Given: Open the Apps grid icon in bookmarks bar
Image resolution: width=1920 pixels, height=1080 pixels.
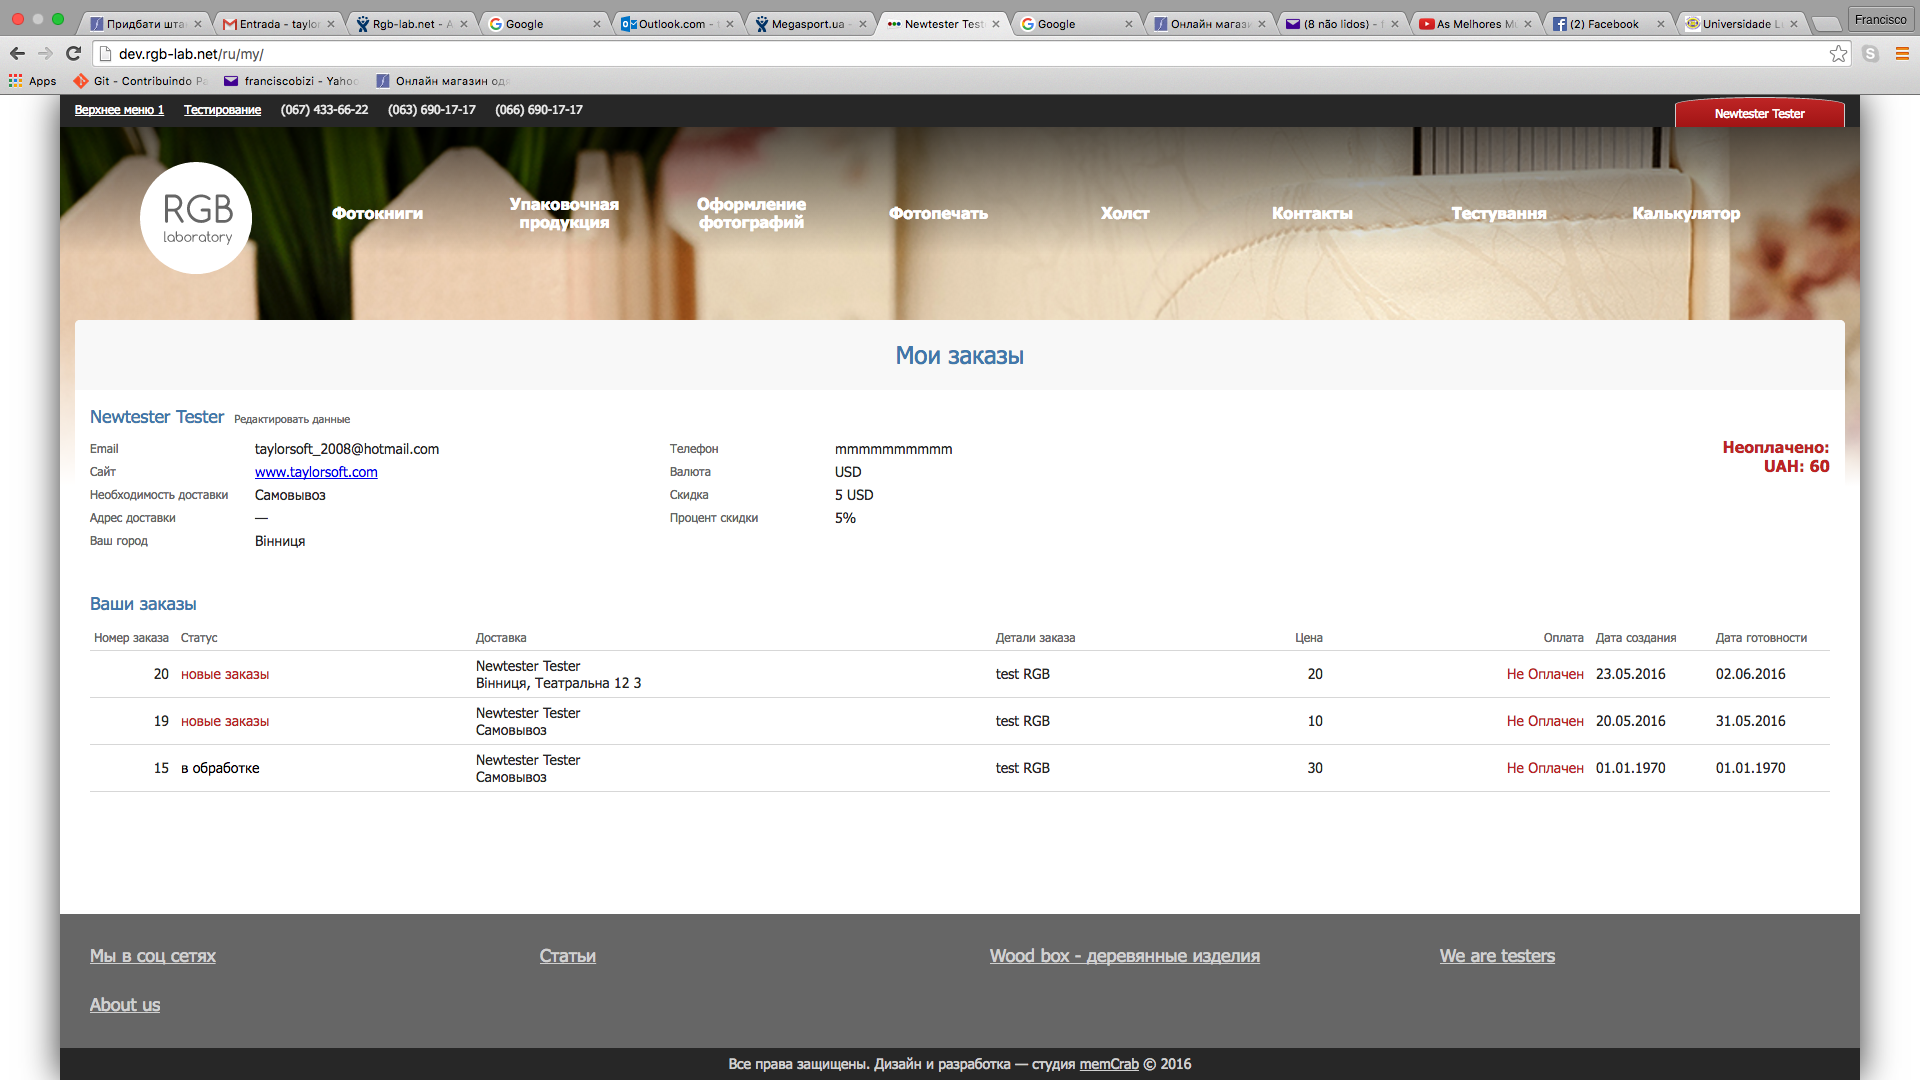Looking at the screenshot, I should (x=15, y=81).
